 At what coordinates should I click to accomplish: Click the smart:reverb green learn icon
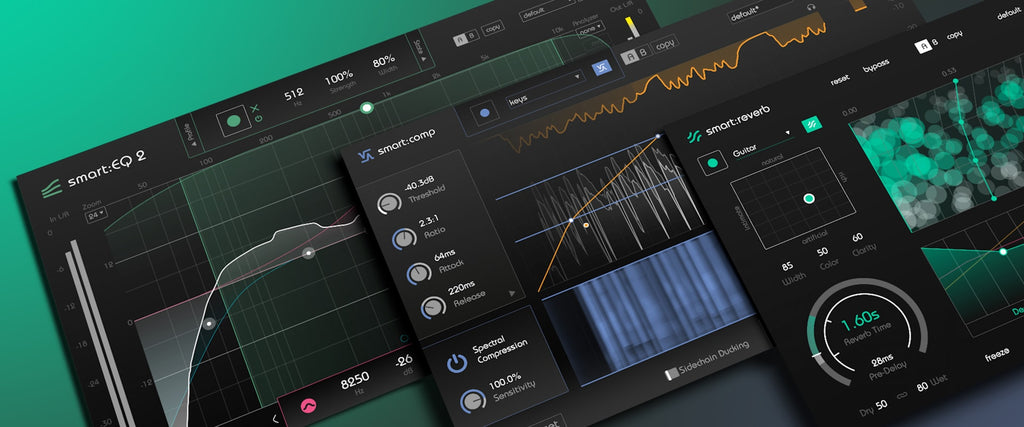(x=812, y=123)
